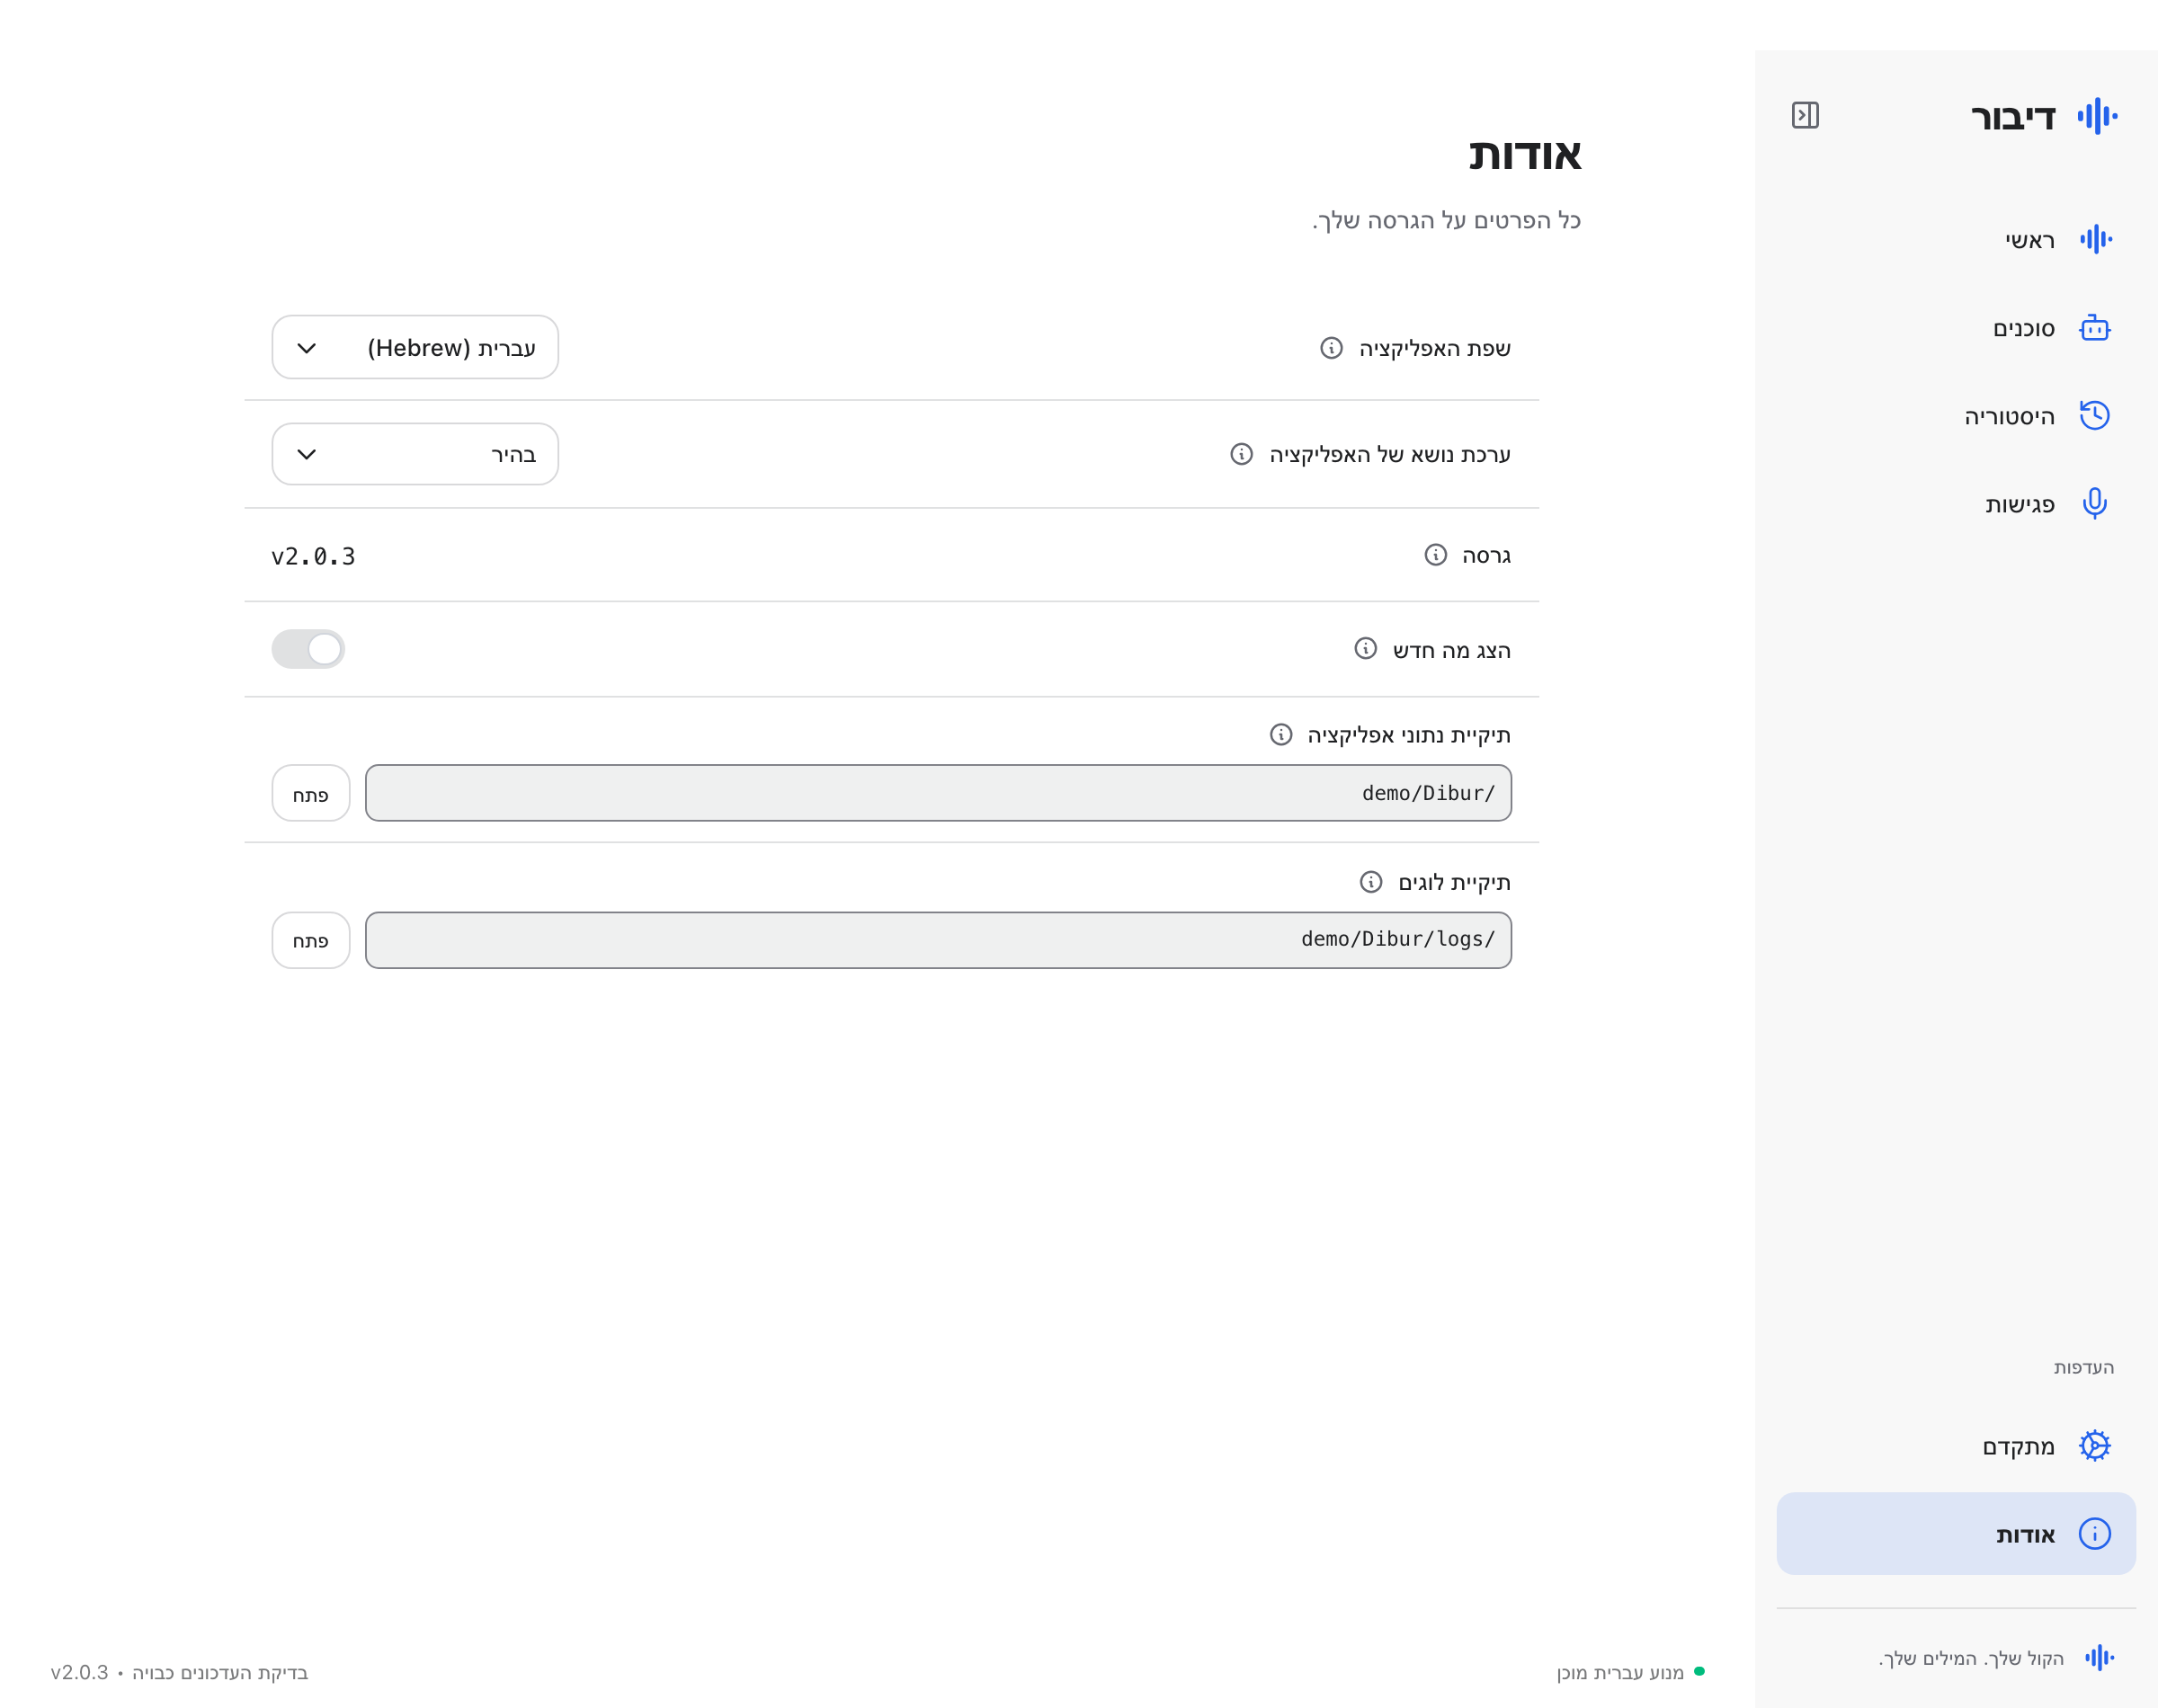Screen dimensions: 2158x1708
Task: Toggle the הצג מה חדש switch
Action: coord(308,649)
